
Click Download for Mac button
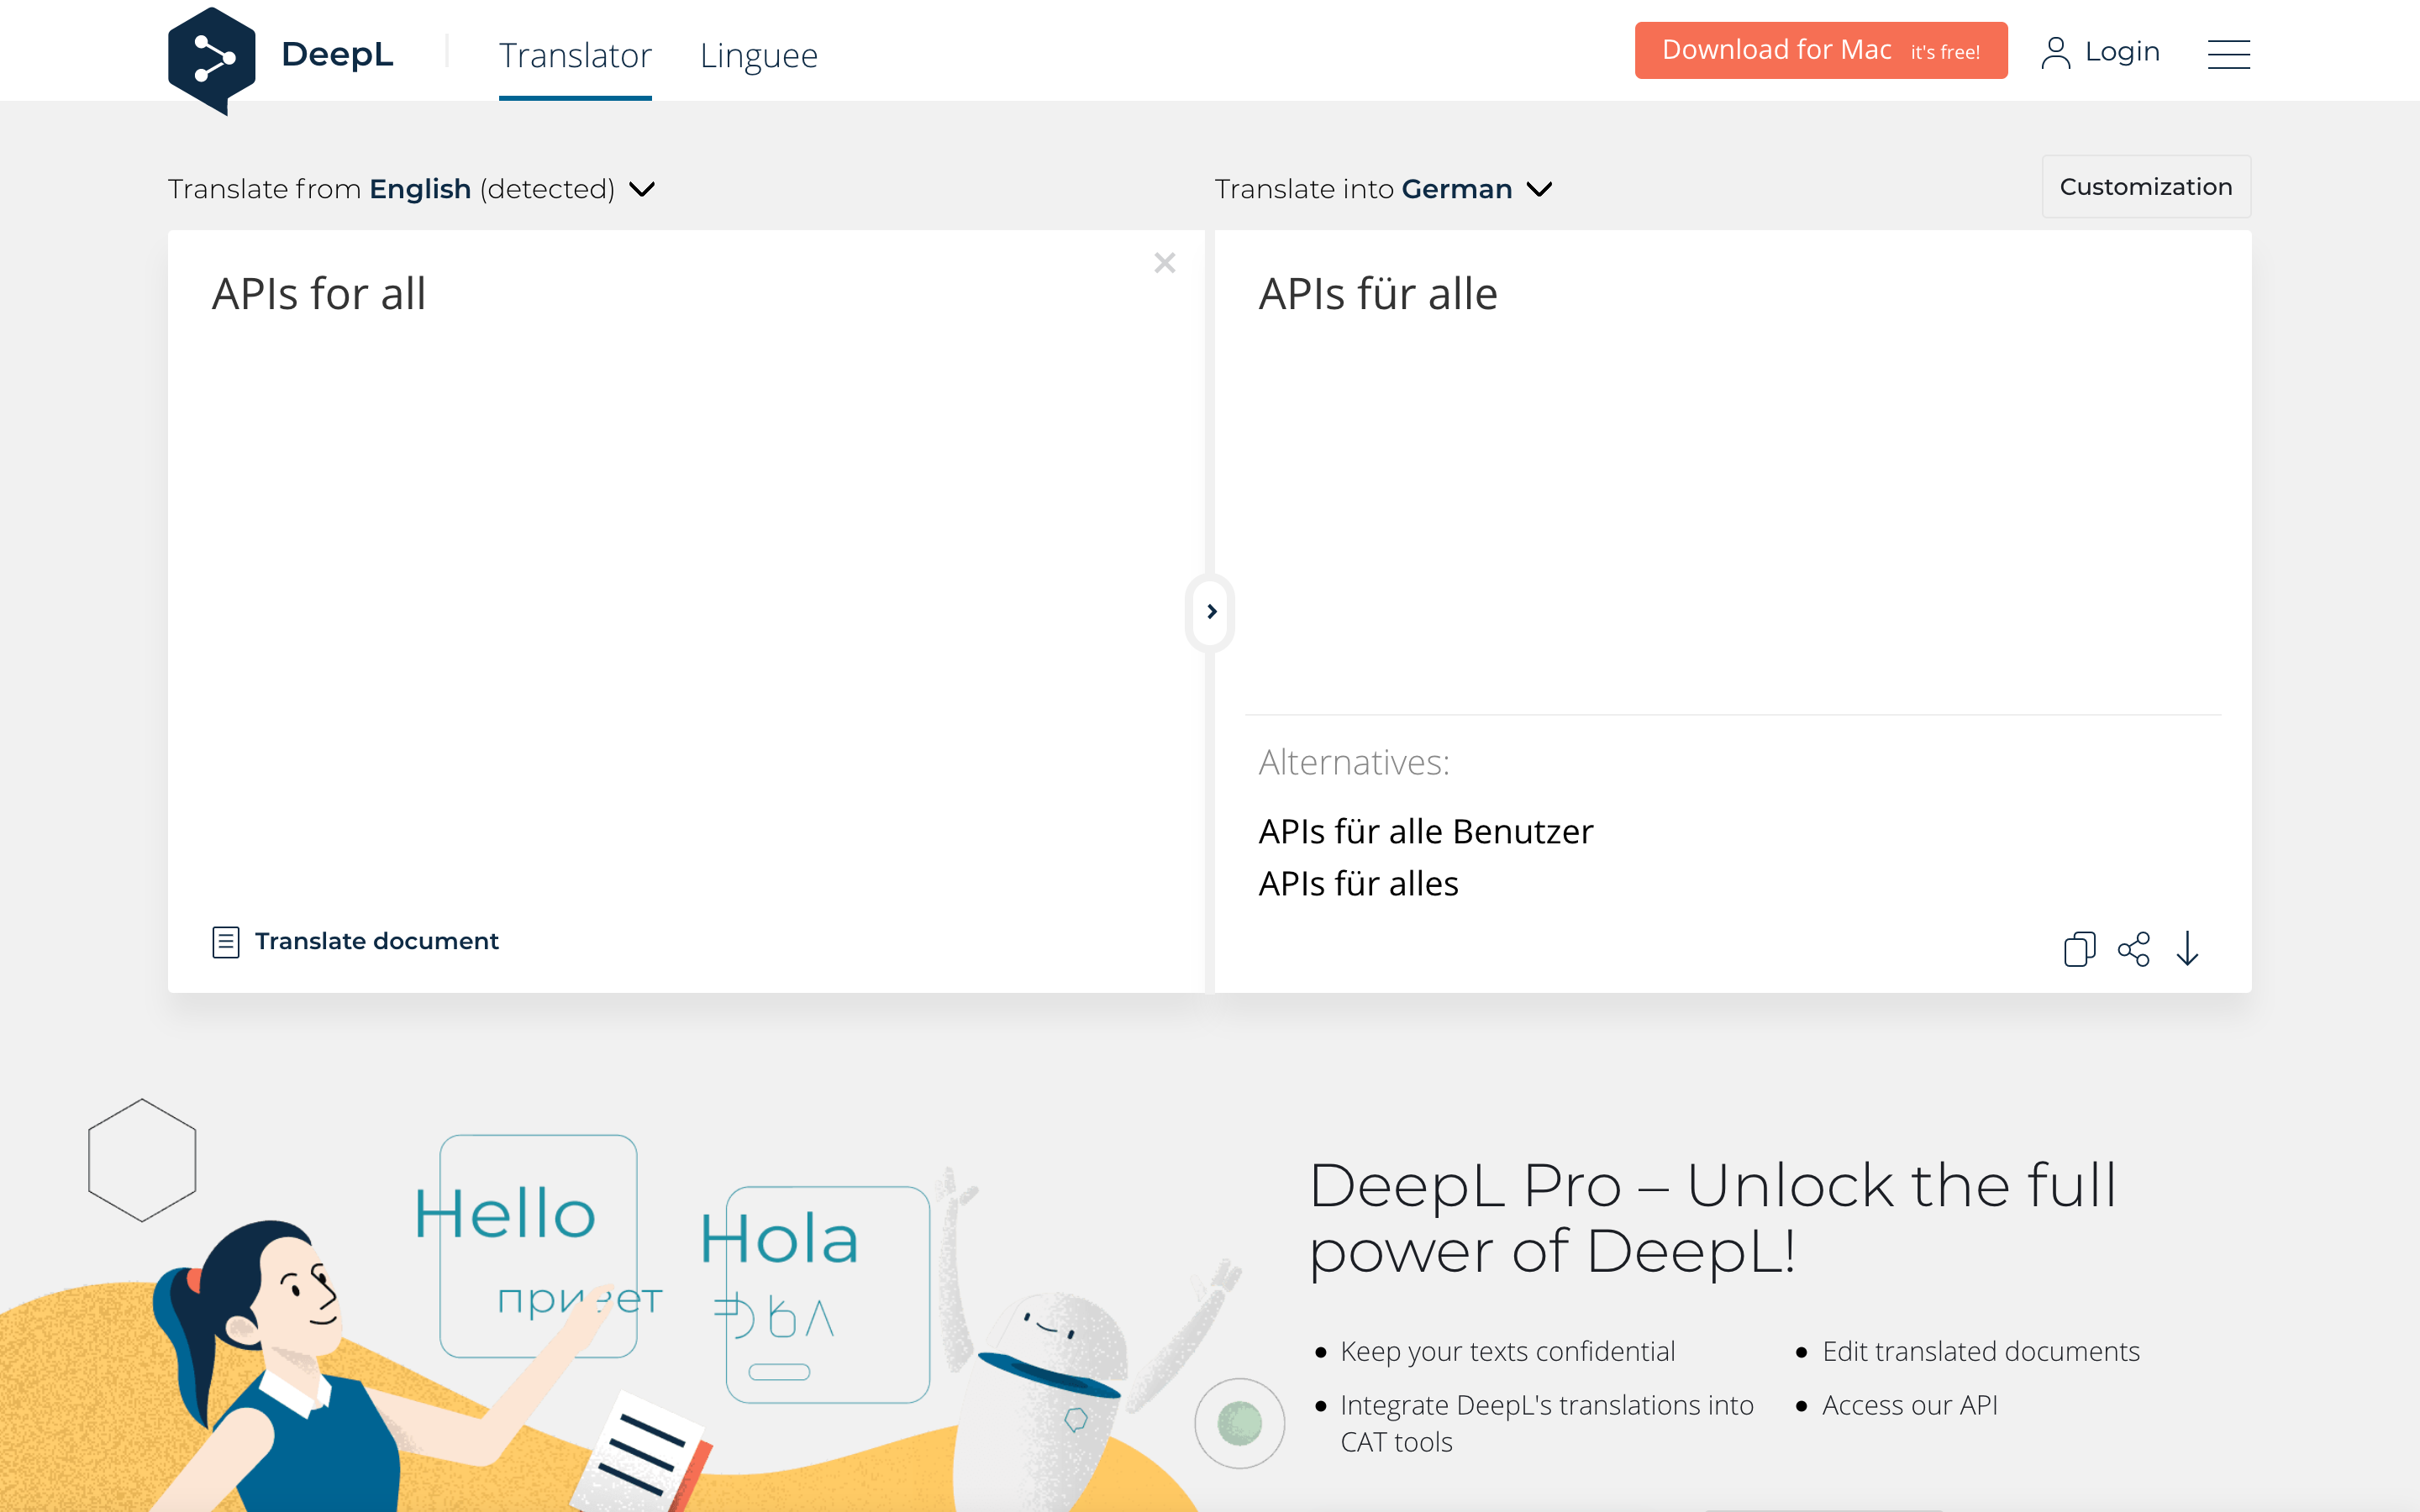[x=1820, y=50]
